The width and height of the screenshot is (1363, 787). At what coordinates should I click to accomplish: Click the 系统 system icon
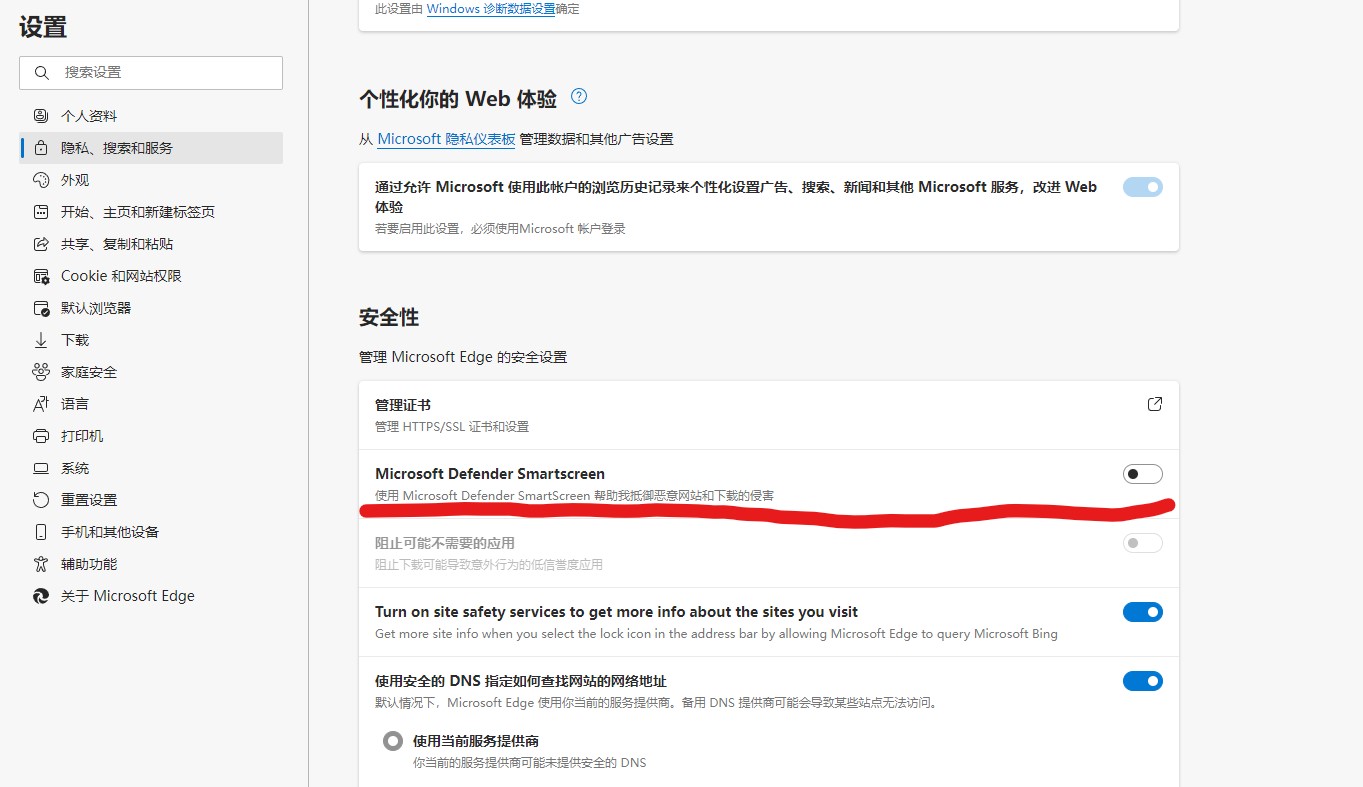coord(41,468)
